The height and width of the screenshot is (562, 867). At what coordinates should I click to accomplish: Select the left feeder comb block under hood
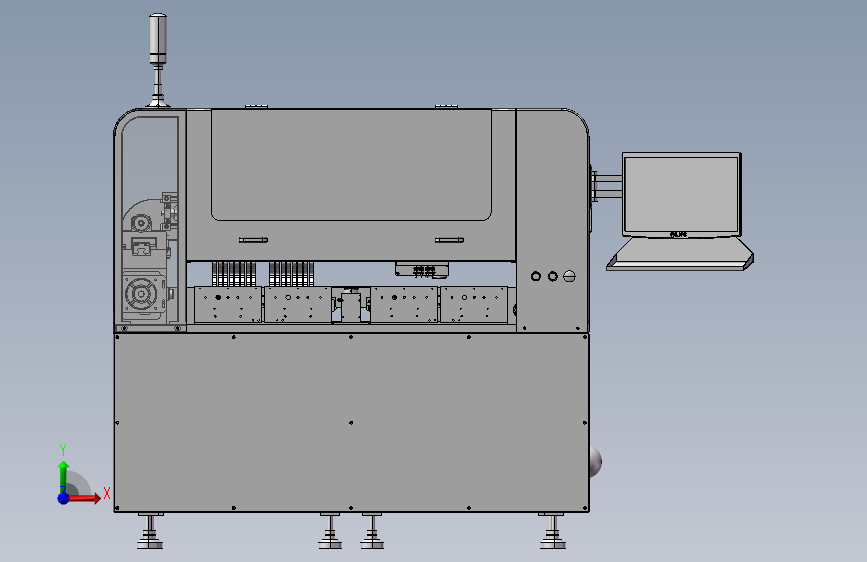(x=234, y=274)
